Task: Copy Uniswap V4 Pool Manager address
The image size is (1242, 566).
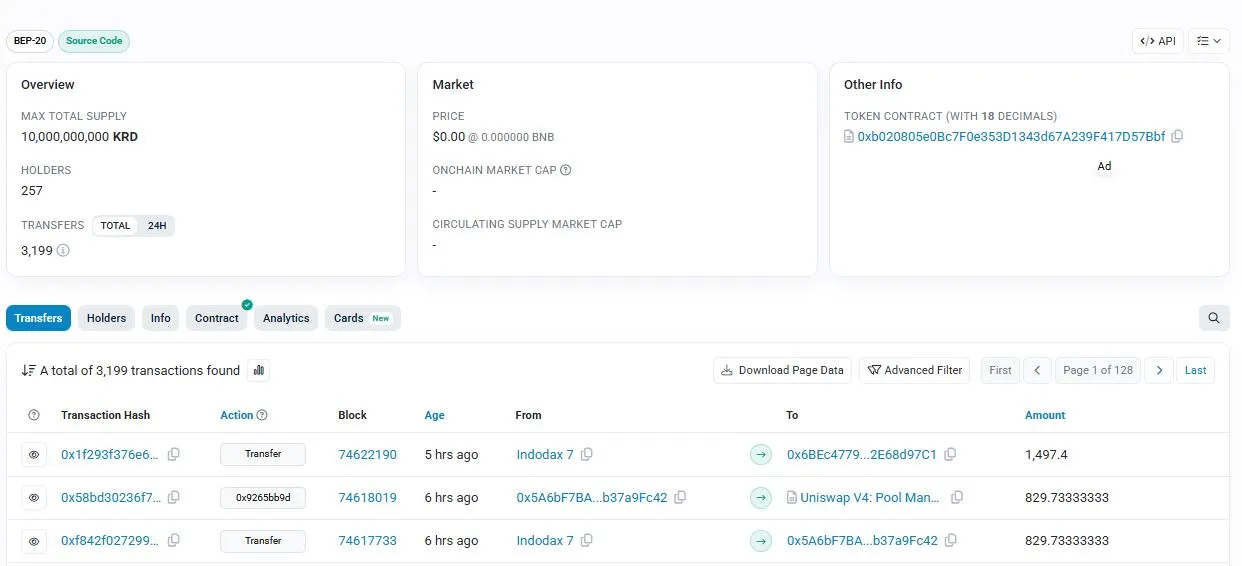Action: point(957,497)
